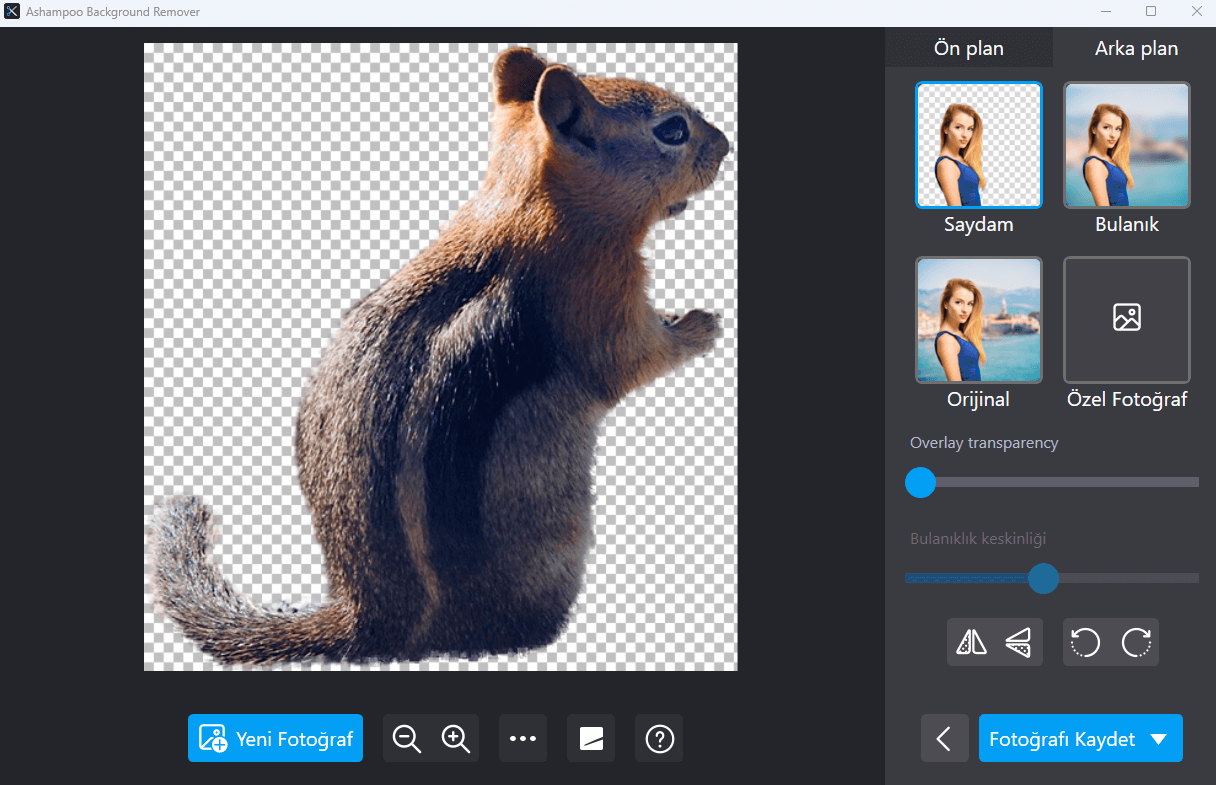Click the Bulanıklık keskinliği slider handle
Image resolution: width=1216 pixels, height=785 pixels.
[1043, 578]
